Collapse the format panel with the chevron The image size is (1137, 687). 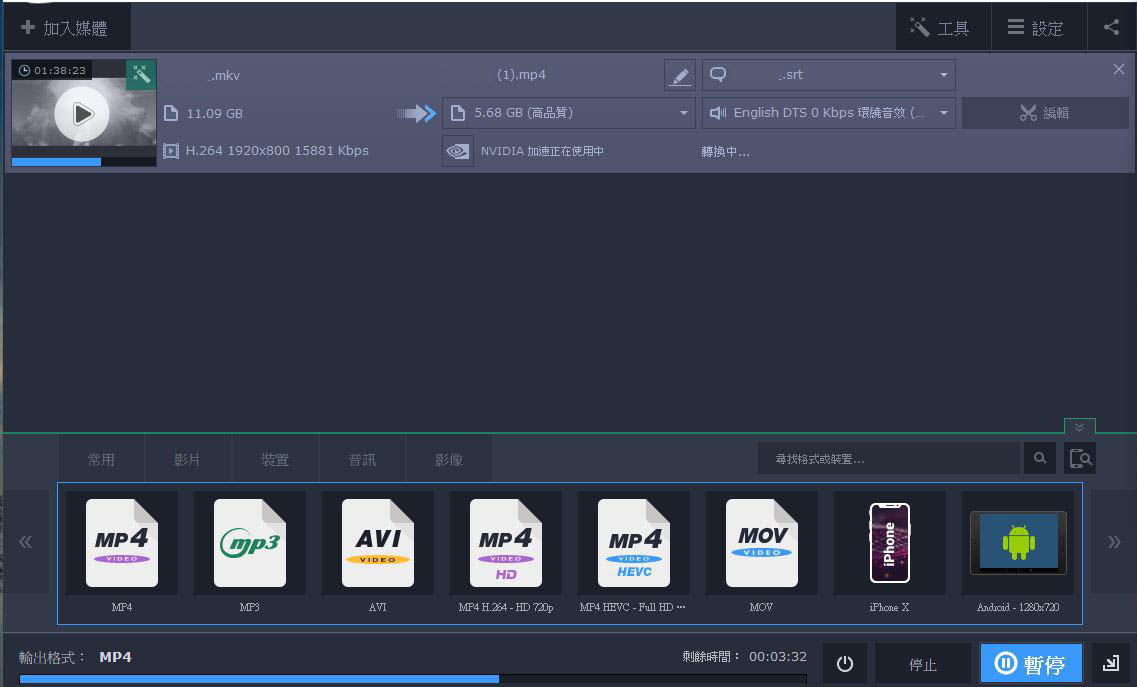(x=1079, y=427)
